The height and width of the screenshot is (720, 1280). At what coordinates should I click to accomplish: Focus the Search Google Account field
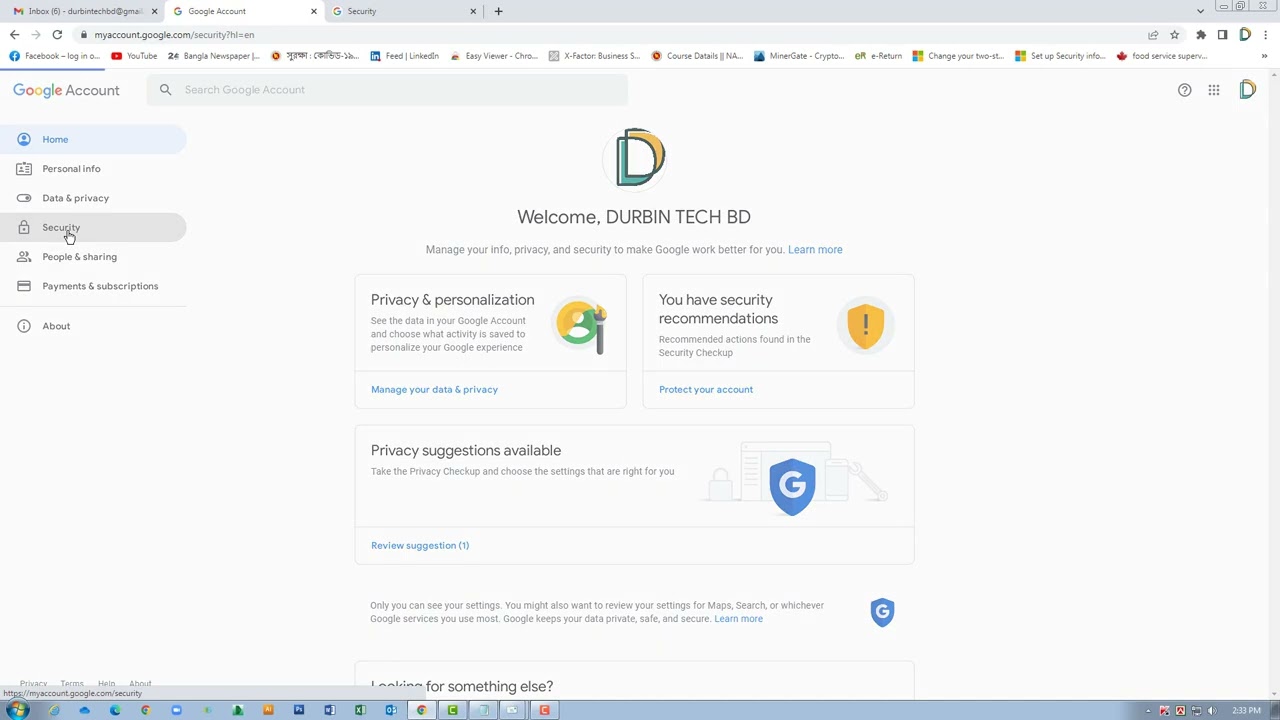(387, 90)
